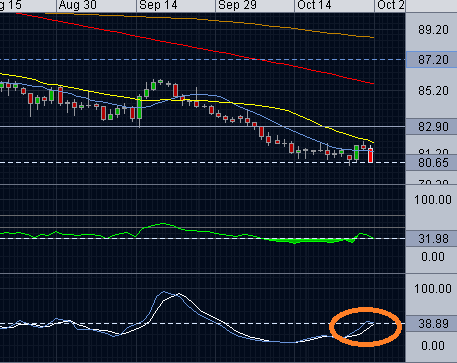Click the 38.89 stochastic value tag
Screen dimensions: 457x363
point(431,324)
